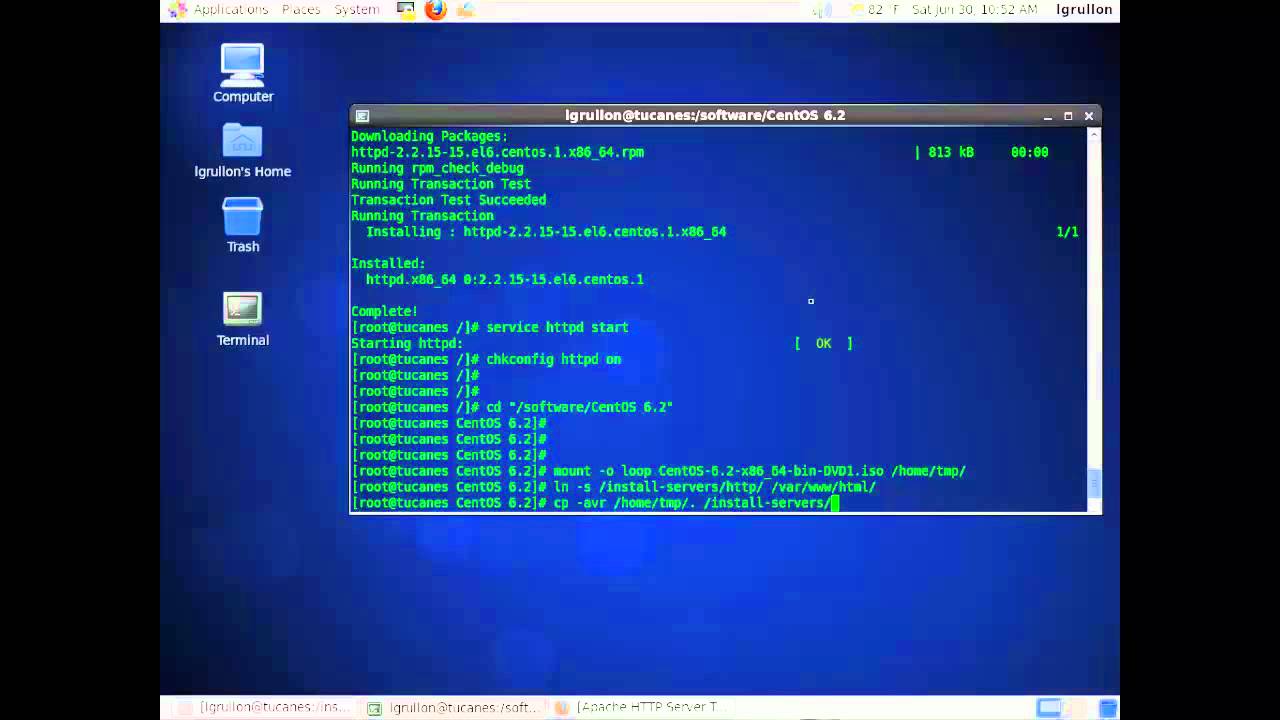
Task: Open the Trash desktop icon
Action: point(242,225)
